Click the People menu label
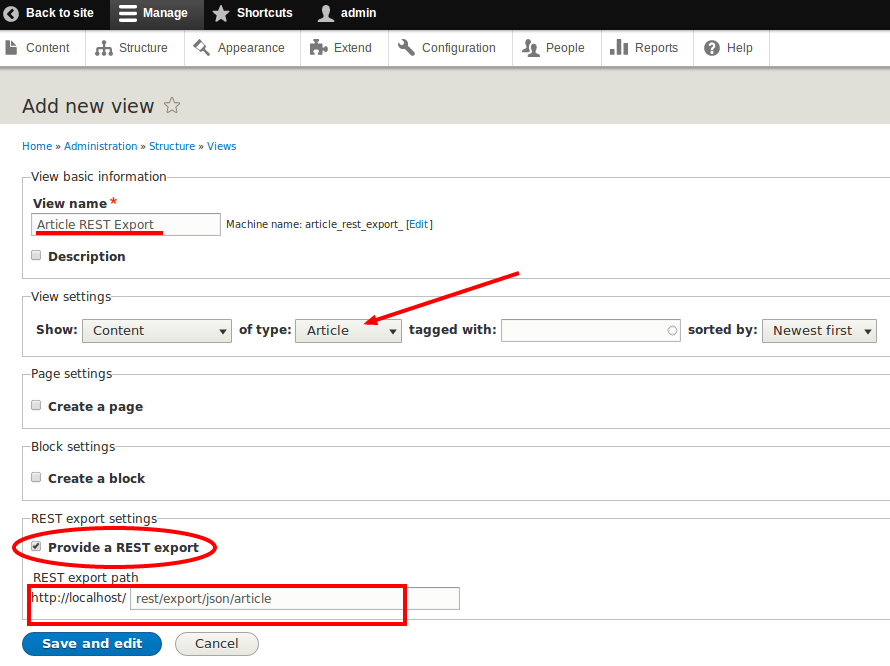890x666 pixels. 565,48
